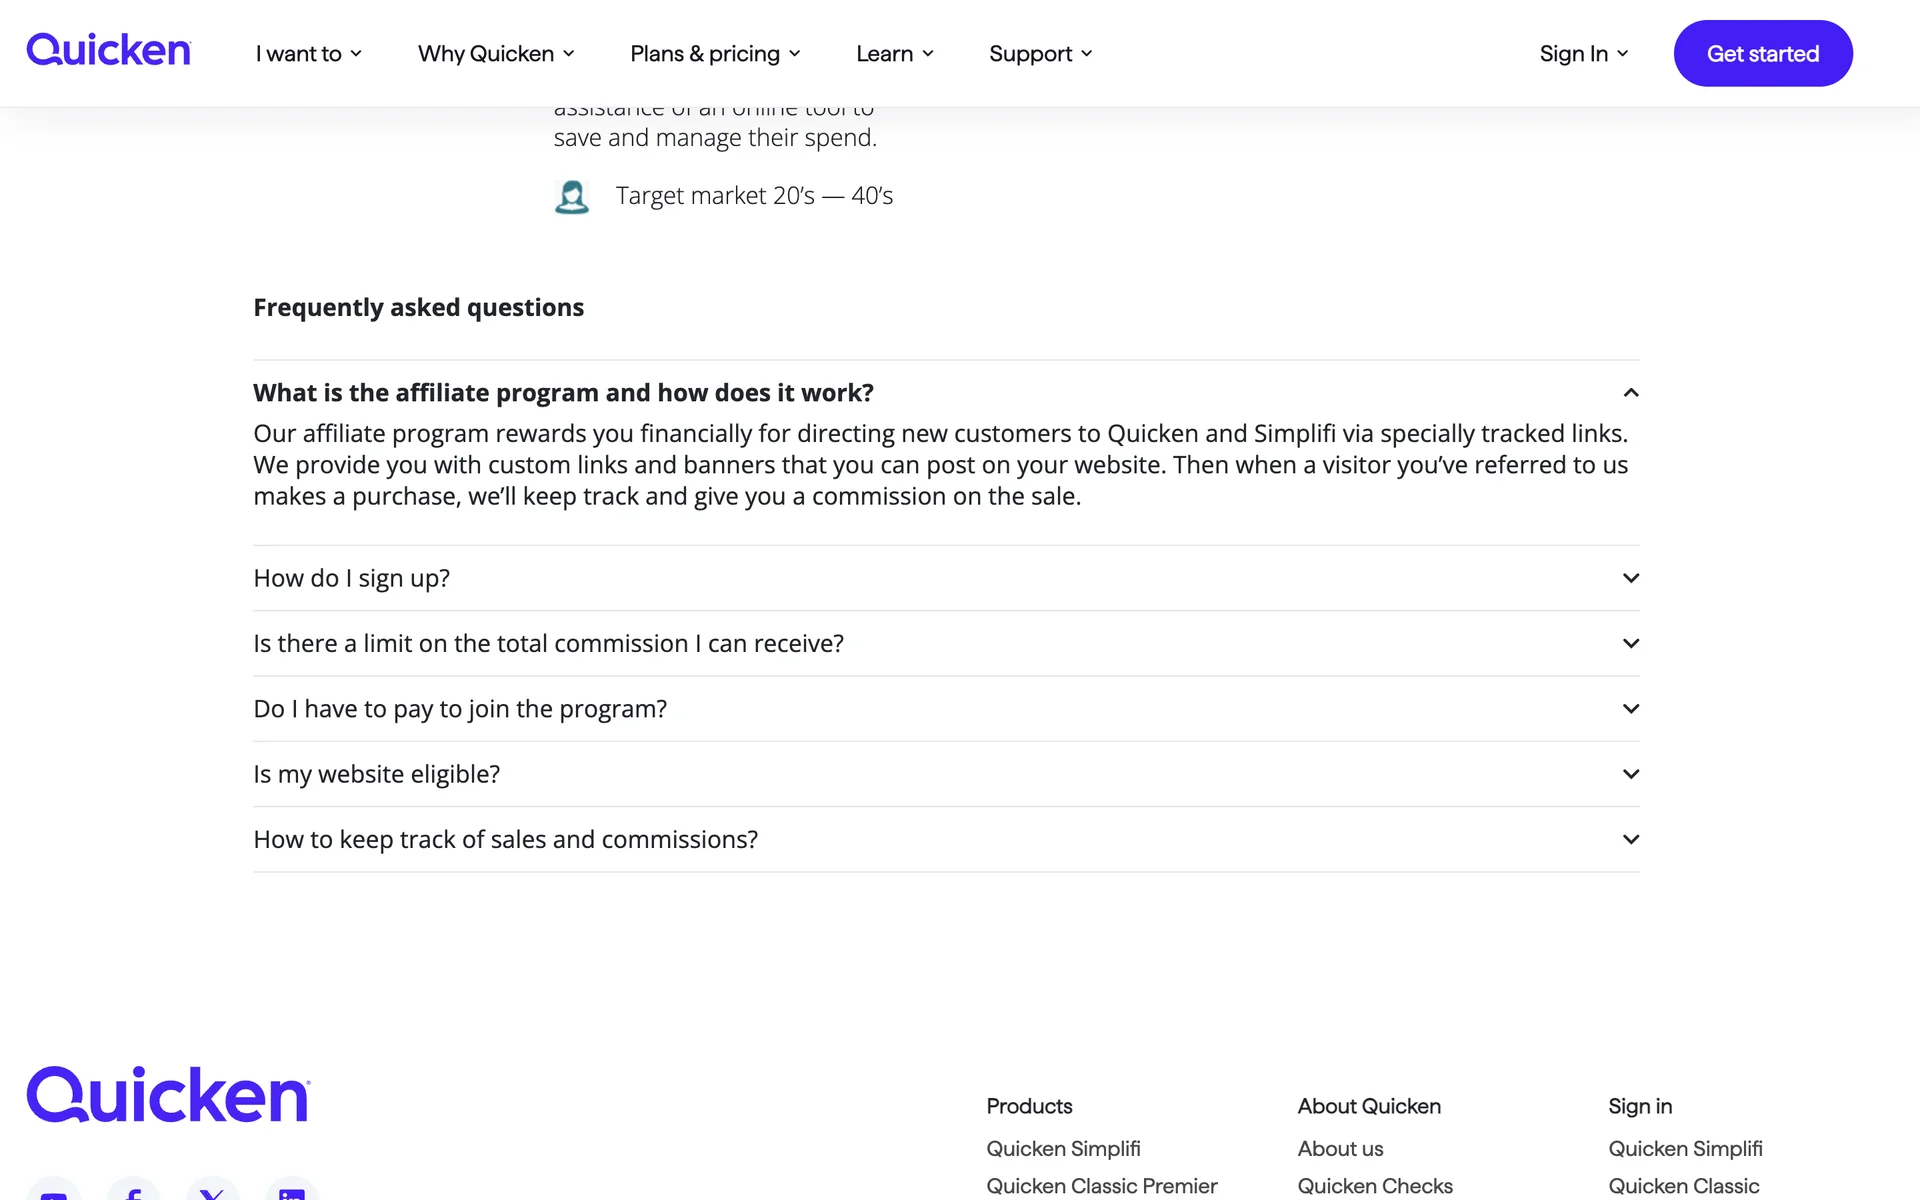This screenshot has height=1200, width=1920.
Task: Open the Support menu
Action: click(1040, 54)
